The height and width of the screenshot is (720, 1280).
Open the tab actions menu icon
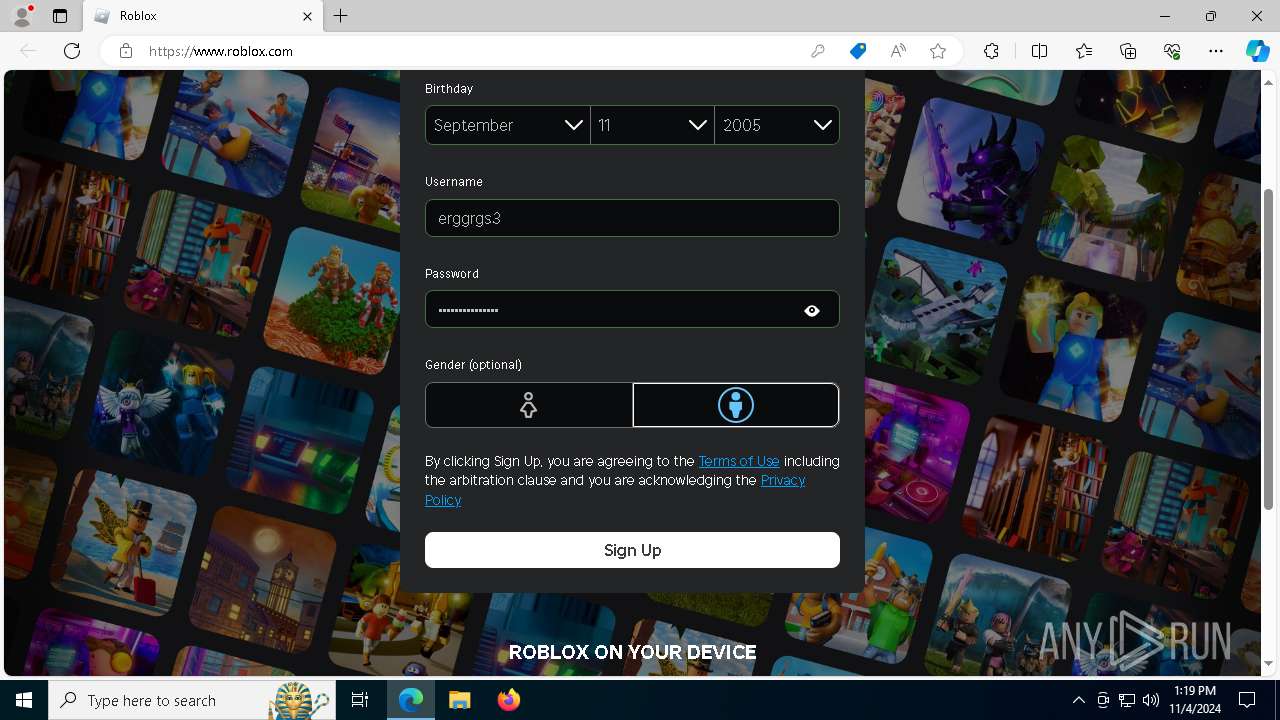tap(60, 16)
